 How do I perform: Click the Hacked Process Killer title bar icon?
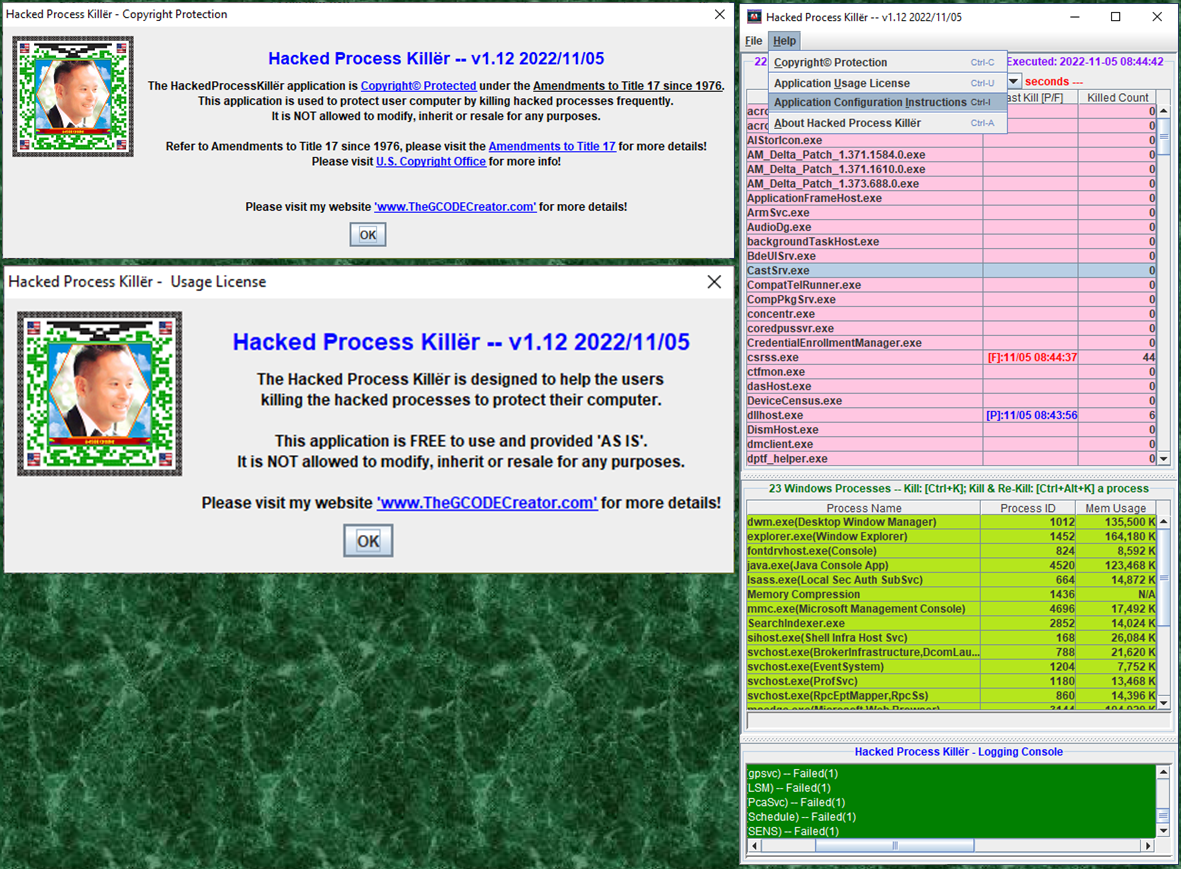(755, 17)
